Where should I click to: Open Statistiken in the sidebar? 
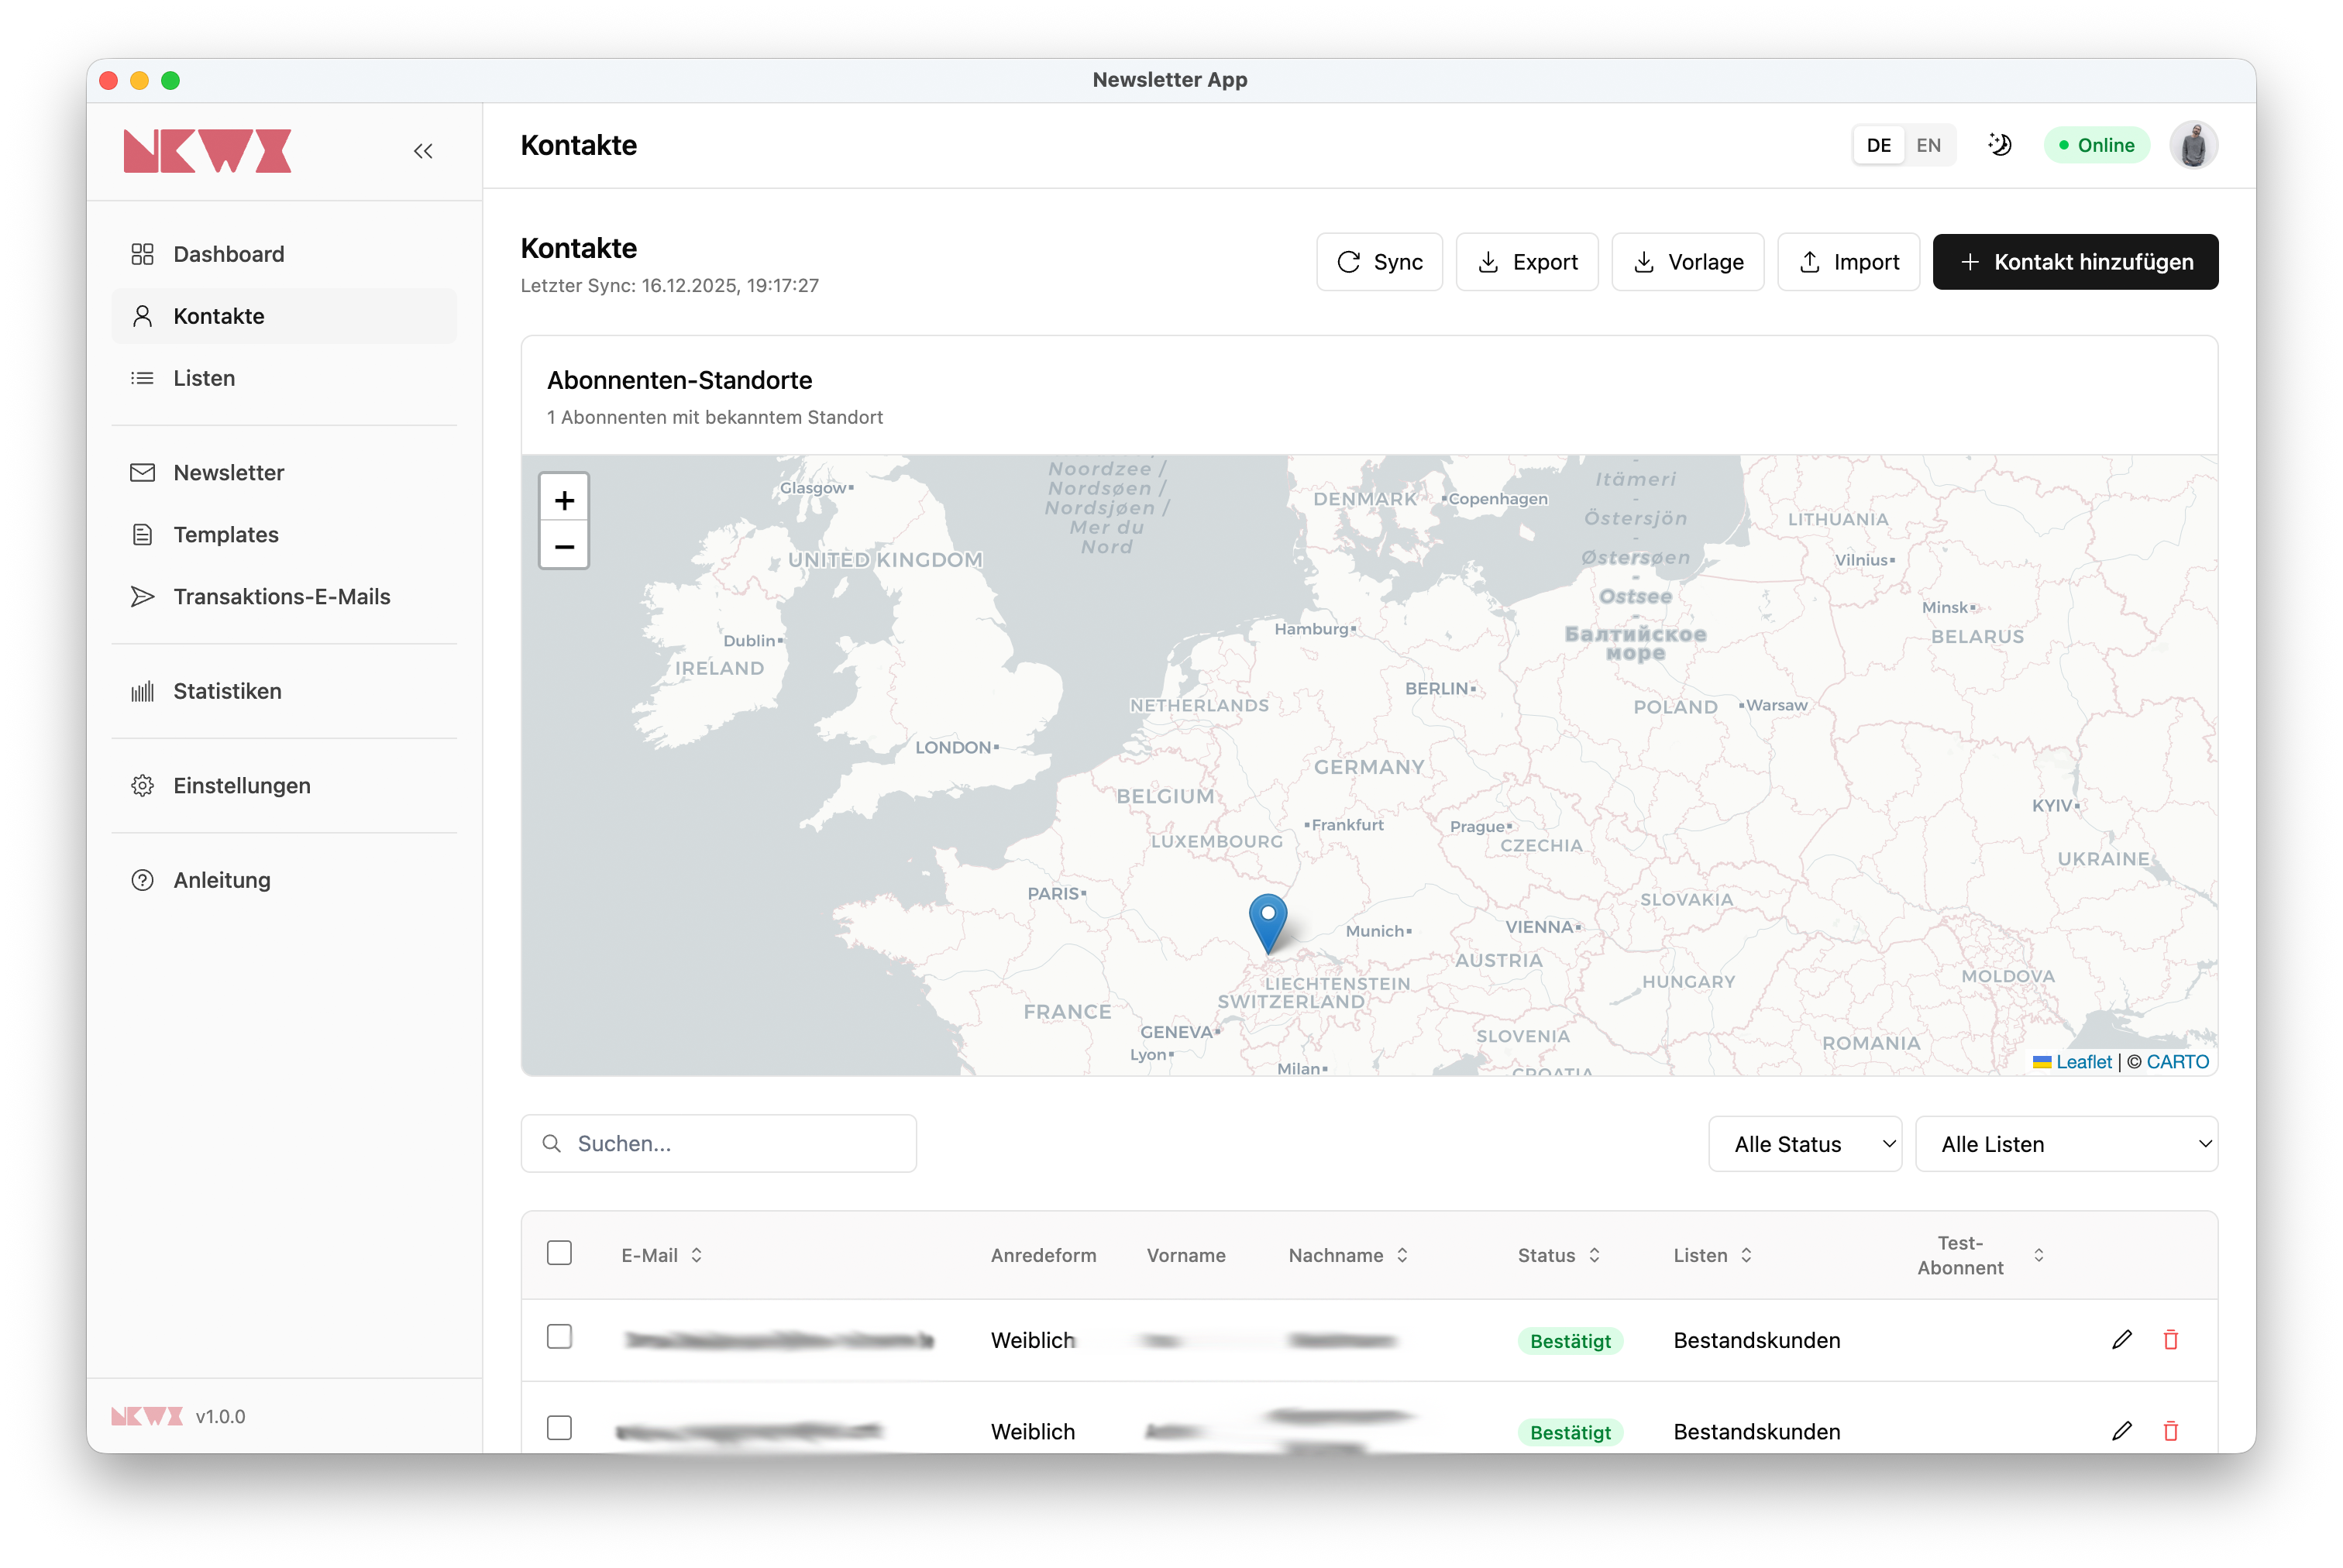click(227, 691)
